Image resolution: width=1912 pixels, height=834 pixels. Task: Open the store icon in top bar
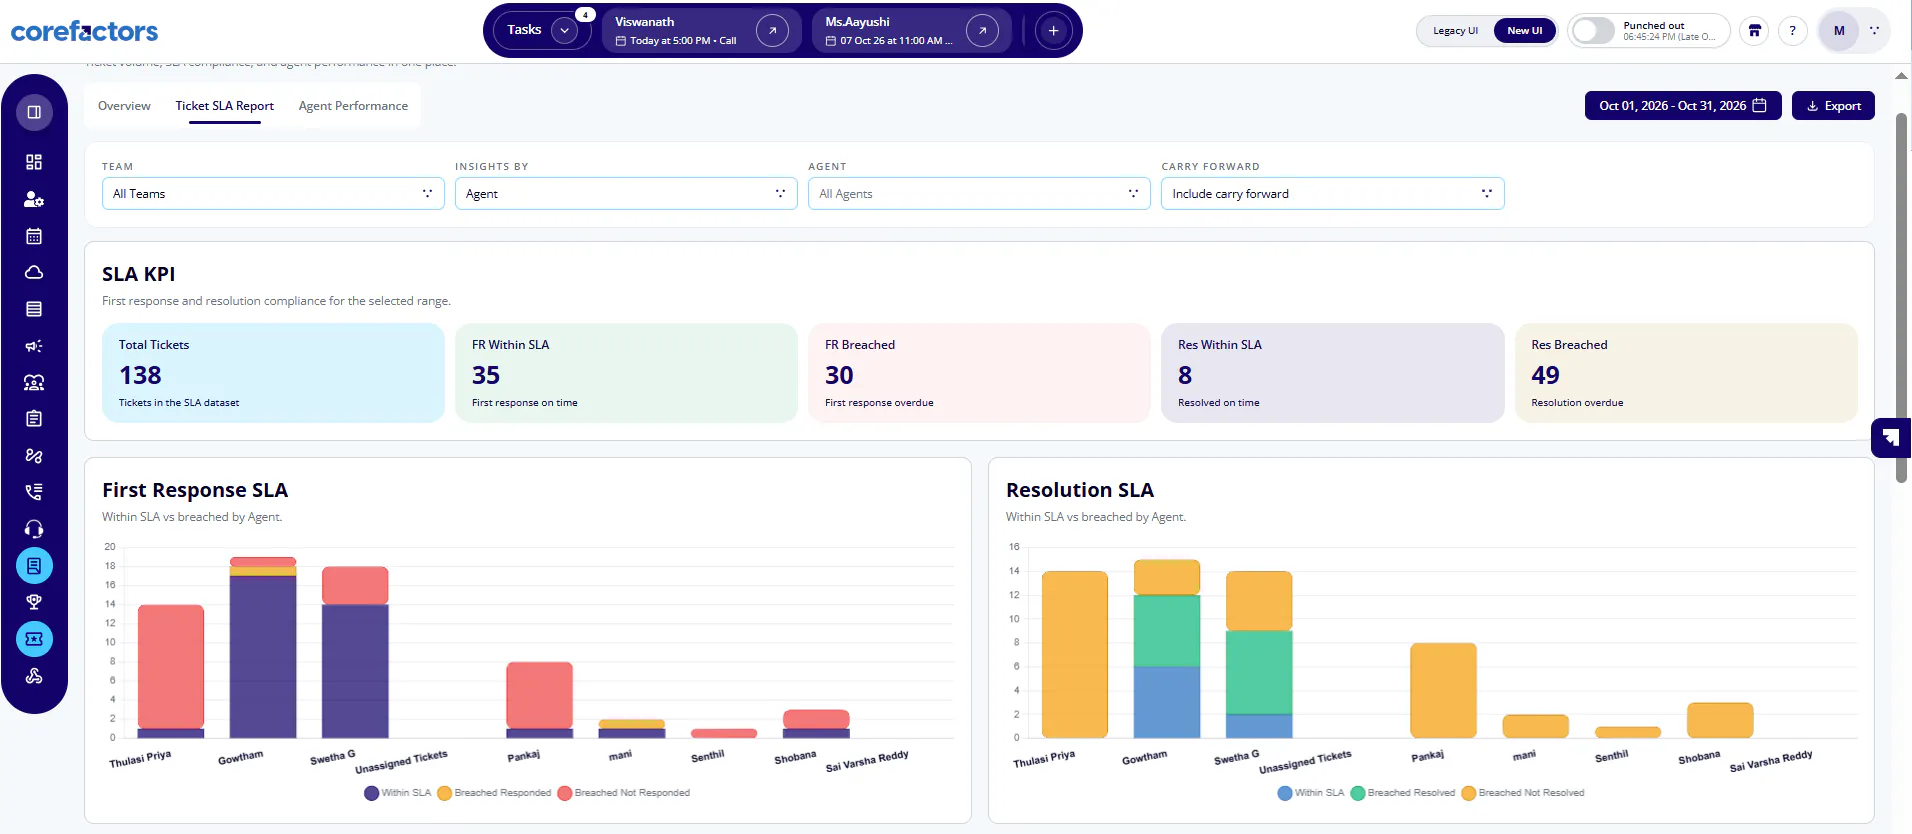click(x=1754, y=31)
